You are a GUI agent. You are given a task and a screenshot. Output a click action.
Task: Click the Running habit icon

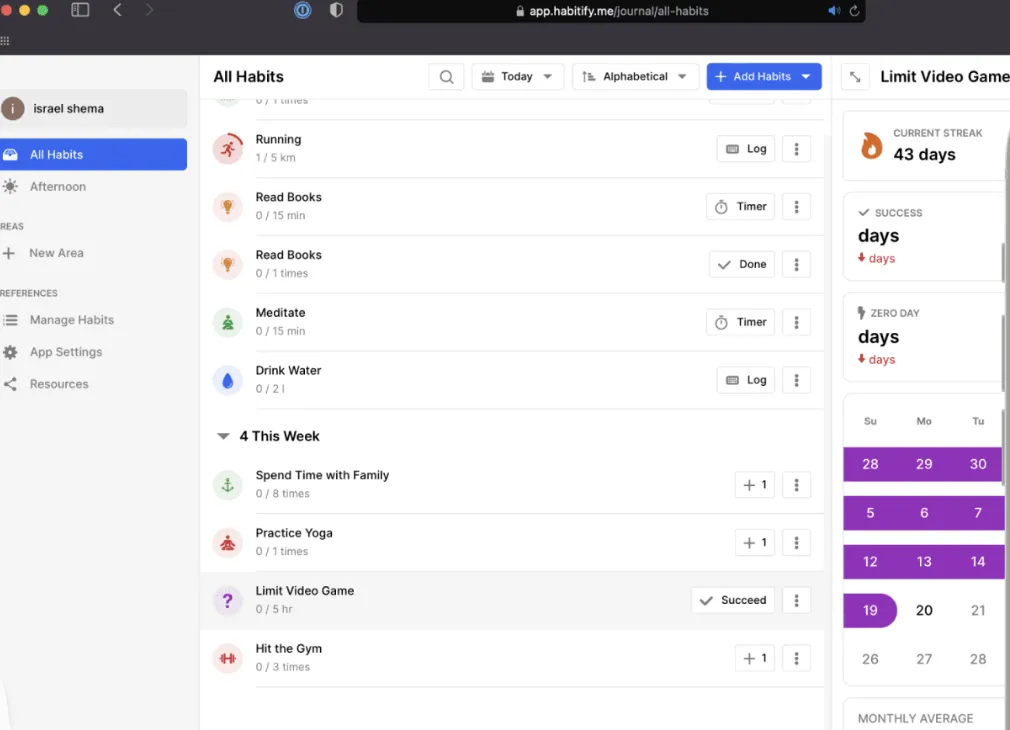[228, 149]
